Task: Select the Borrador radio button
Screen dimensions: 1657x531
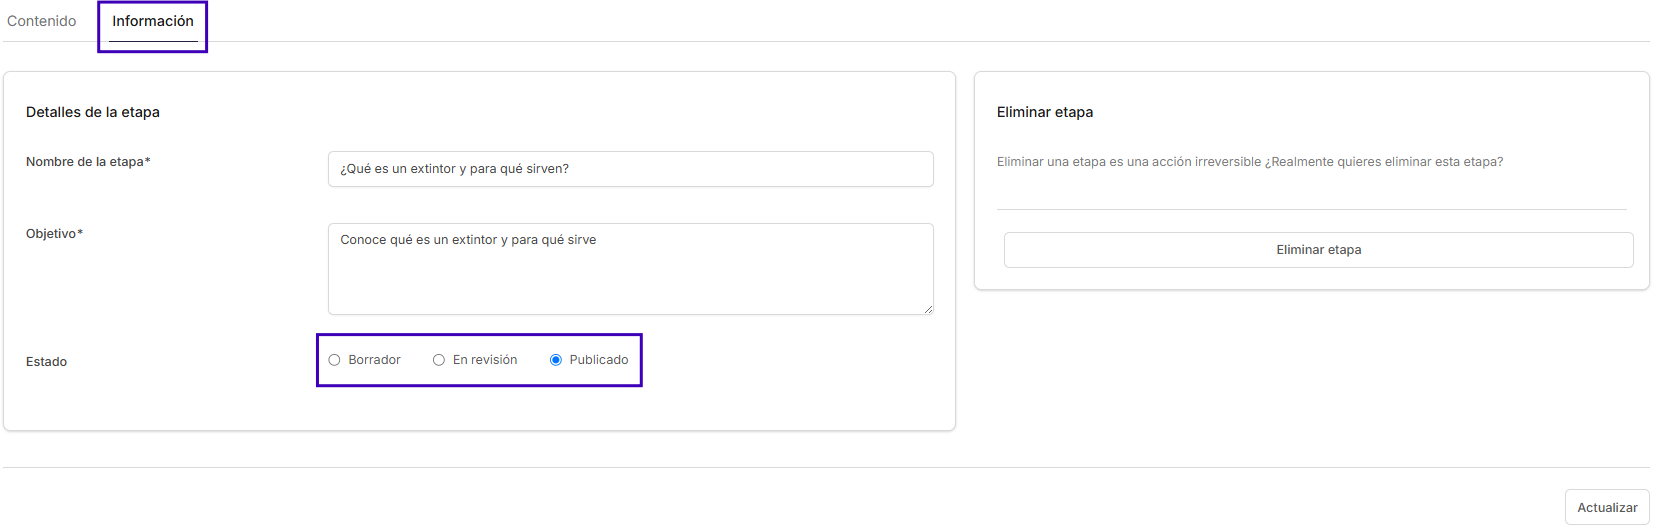Action: (x=335, y=360)
